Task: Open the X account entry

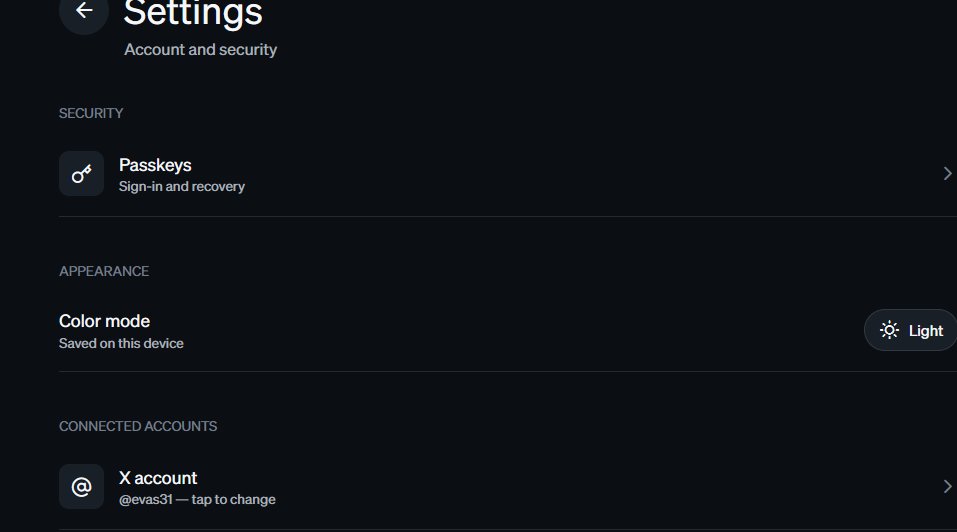Action: click(x=508, y=487)
